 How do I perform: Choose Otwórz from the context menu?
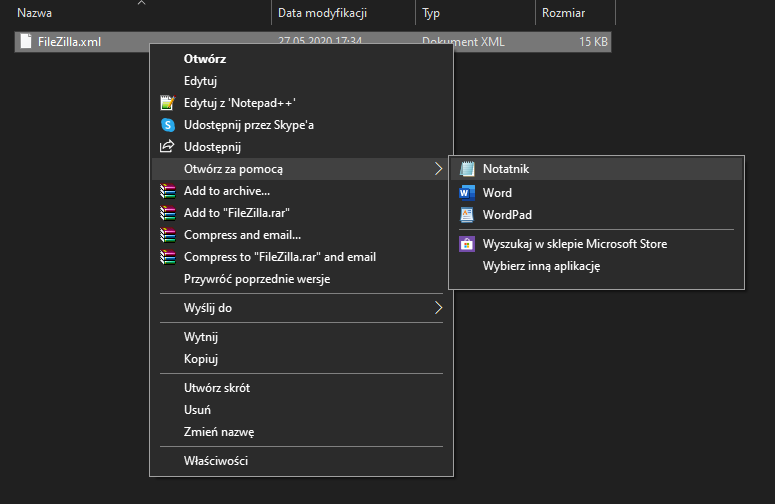(301, 59)
